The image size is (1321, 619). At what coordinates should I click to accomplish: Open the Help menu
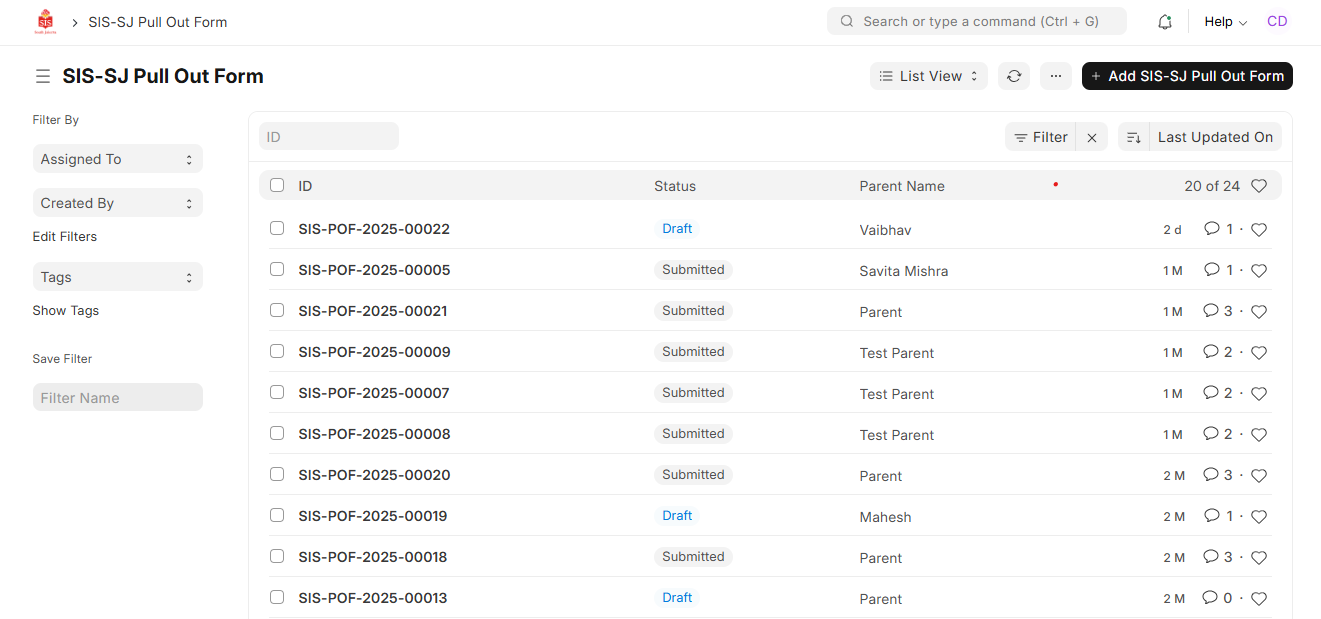(x=1225, y=22)
